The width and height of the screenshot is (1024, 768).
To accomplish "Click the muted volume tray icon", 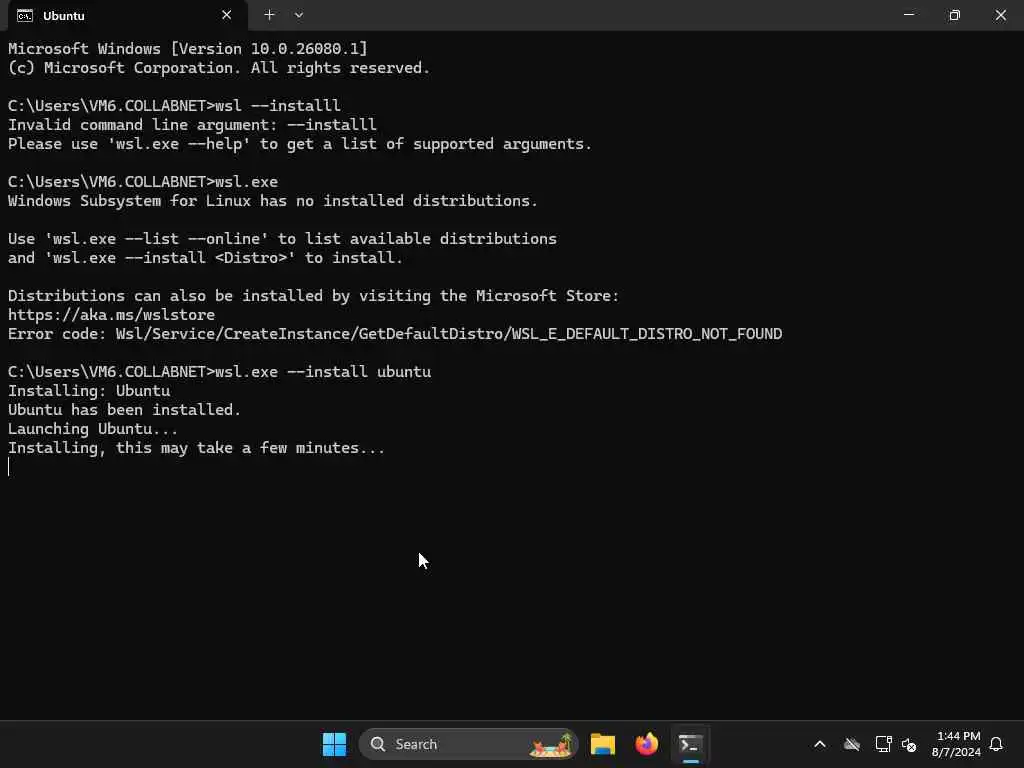I will tap(908, 744).
